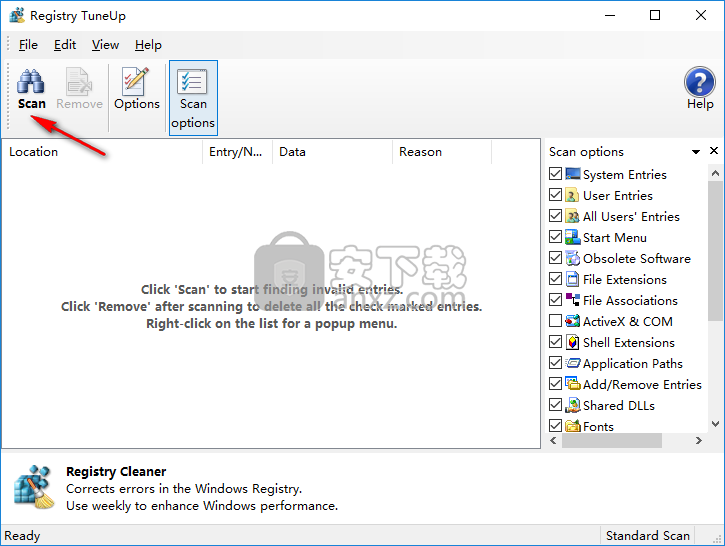Enable the ActiveX & COM checkbox
The width and height of the screenshot is (725, 546).
click(555, 321)
